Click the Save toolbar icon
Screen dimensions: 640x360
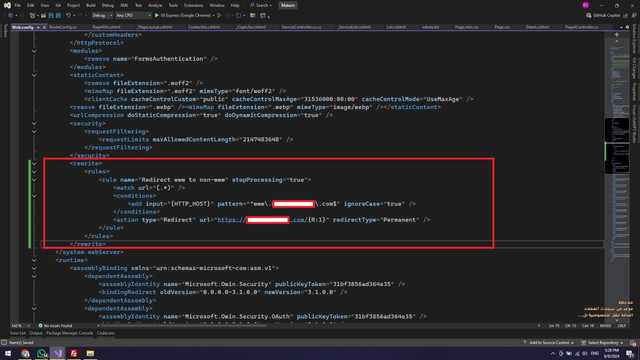pyautogui.click(x=51, y=16)
